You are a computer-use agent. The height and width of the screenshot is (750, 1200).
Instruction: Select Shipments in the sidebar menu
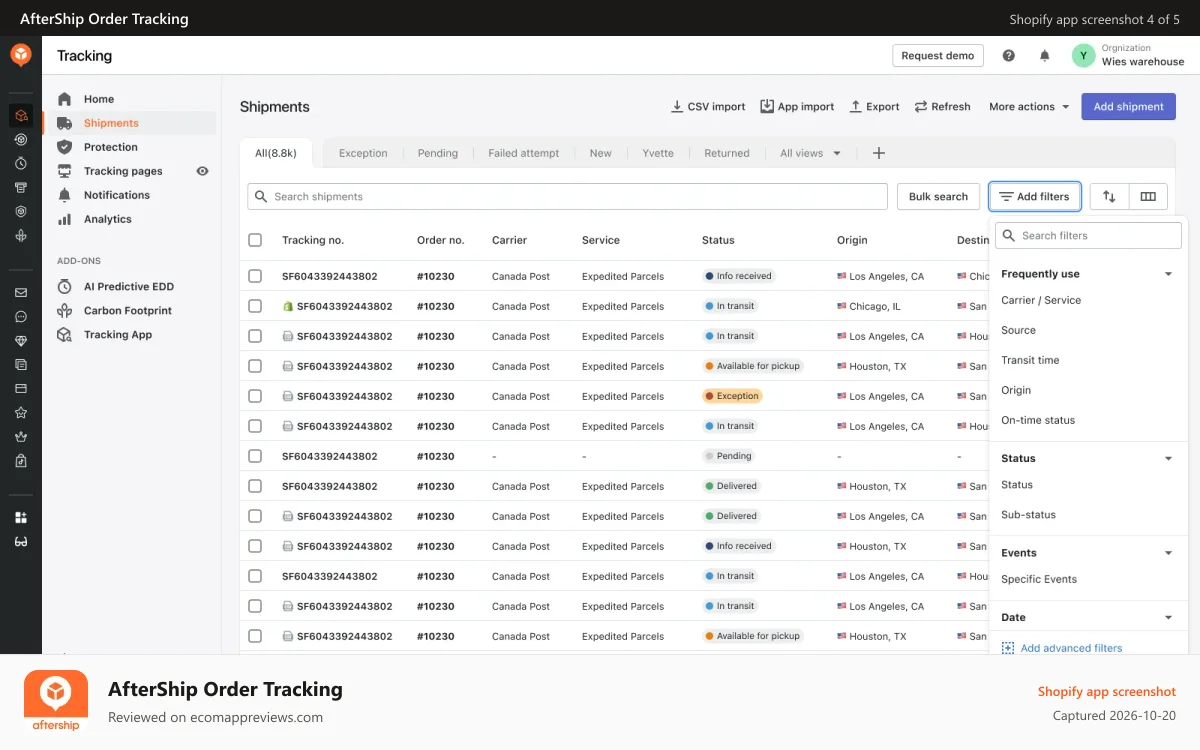129,123
